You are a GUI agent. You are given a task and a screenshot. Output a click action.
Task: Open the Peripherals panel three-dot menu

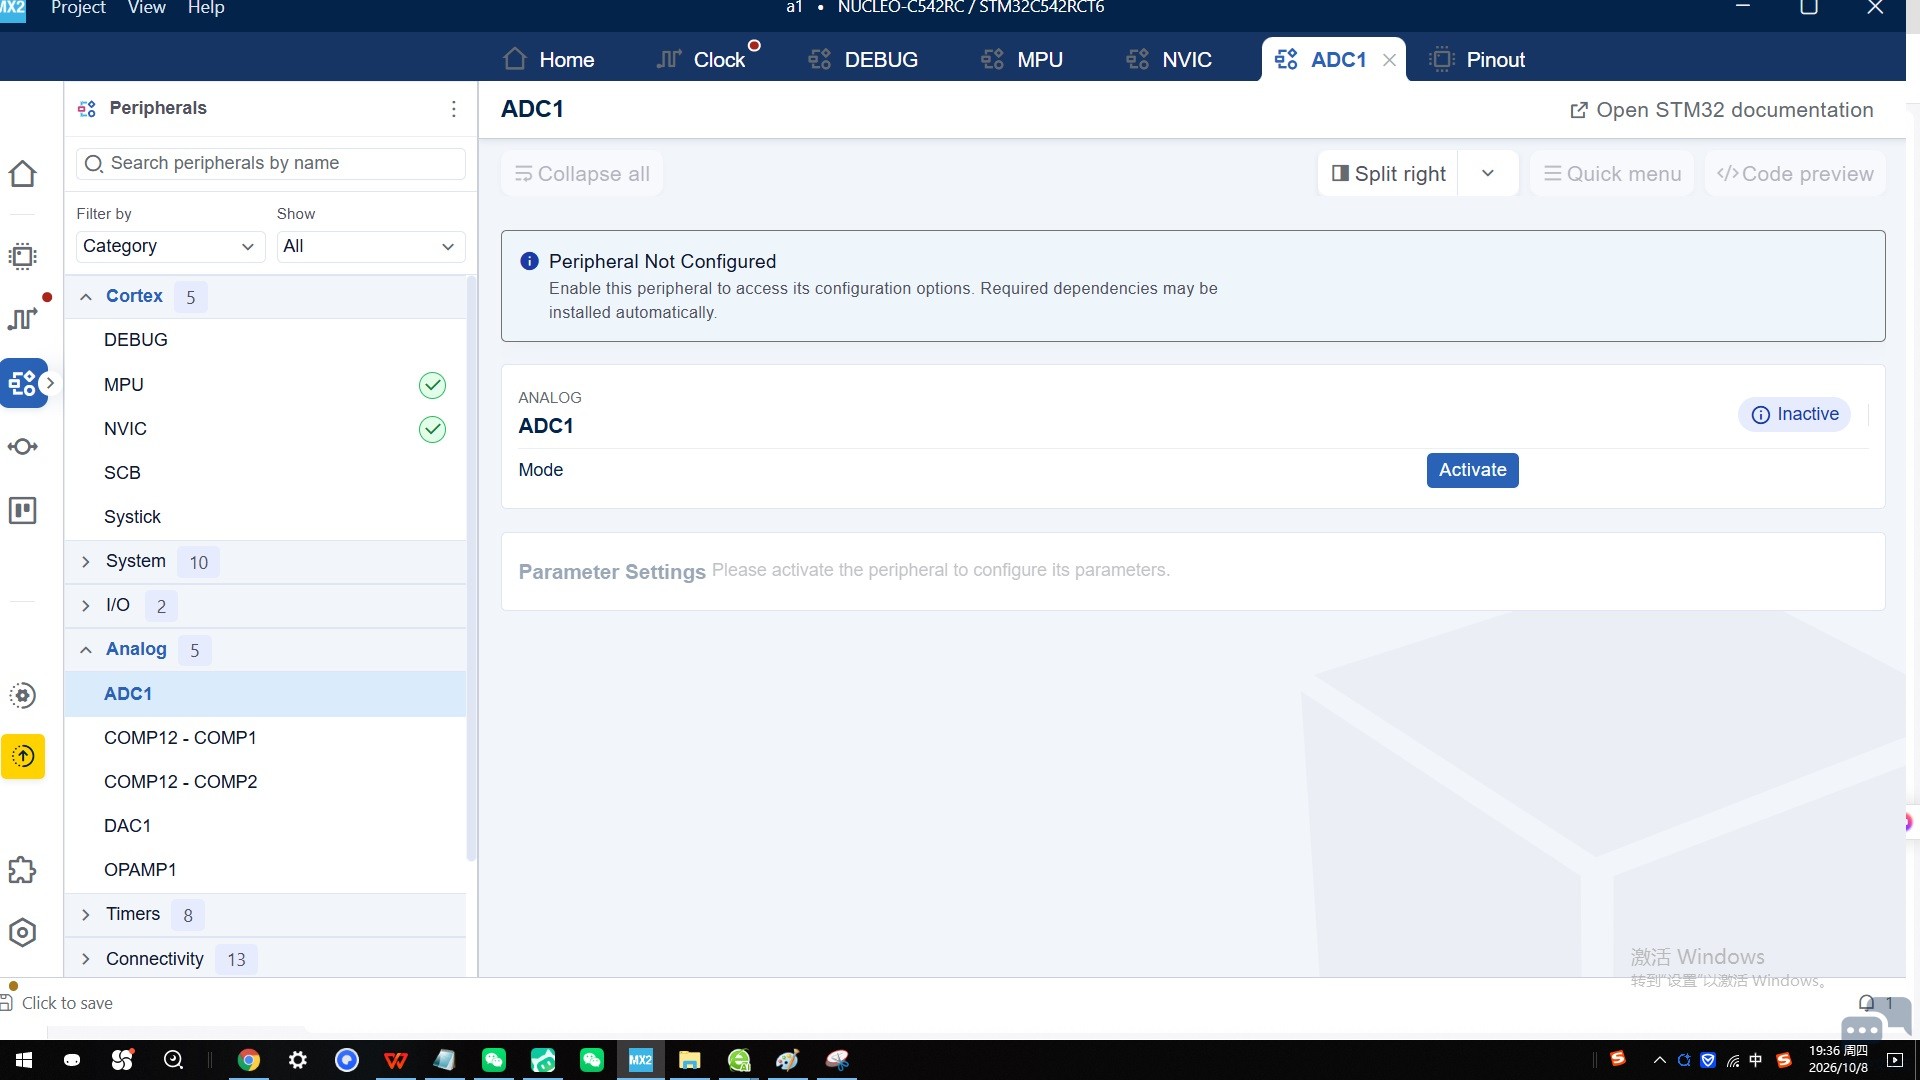pyautogui.click(x=454, y=109)
